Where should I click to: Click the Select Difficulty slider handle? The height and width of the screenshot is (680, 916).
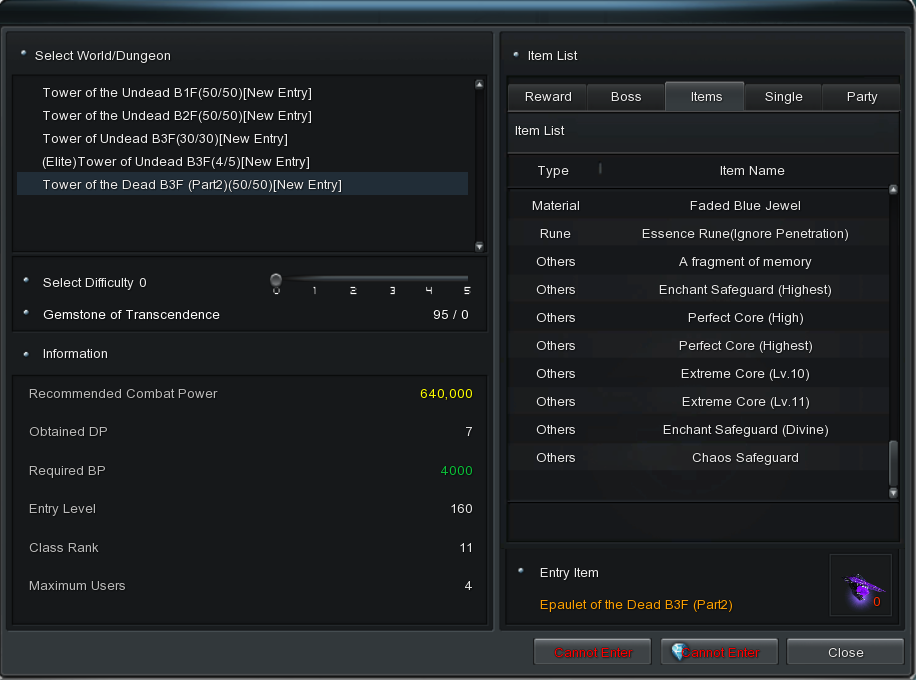[276, 280]
